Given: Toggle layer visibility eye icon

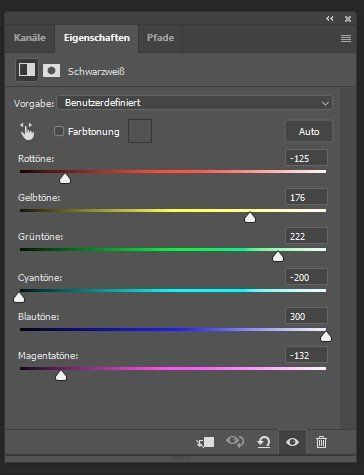Looking at the screenshot, I should point(292,442).
